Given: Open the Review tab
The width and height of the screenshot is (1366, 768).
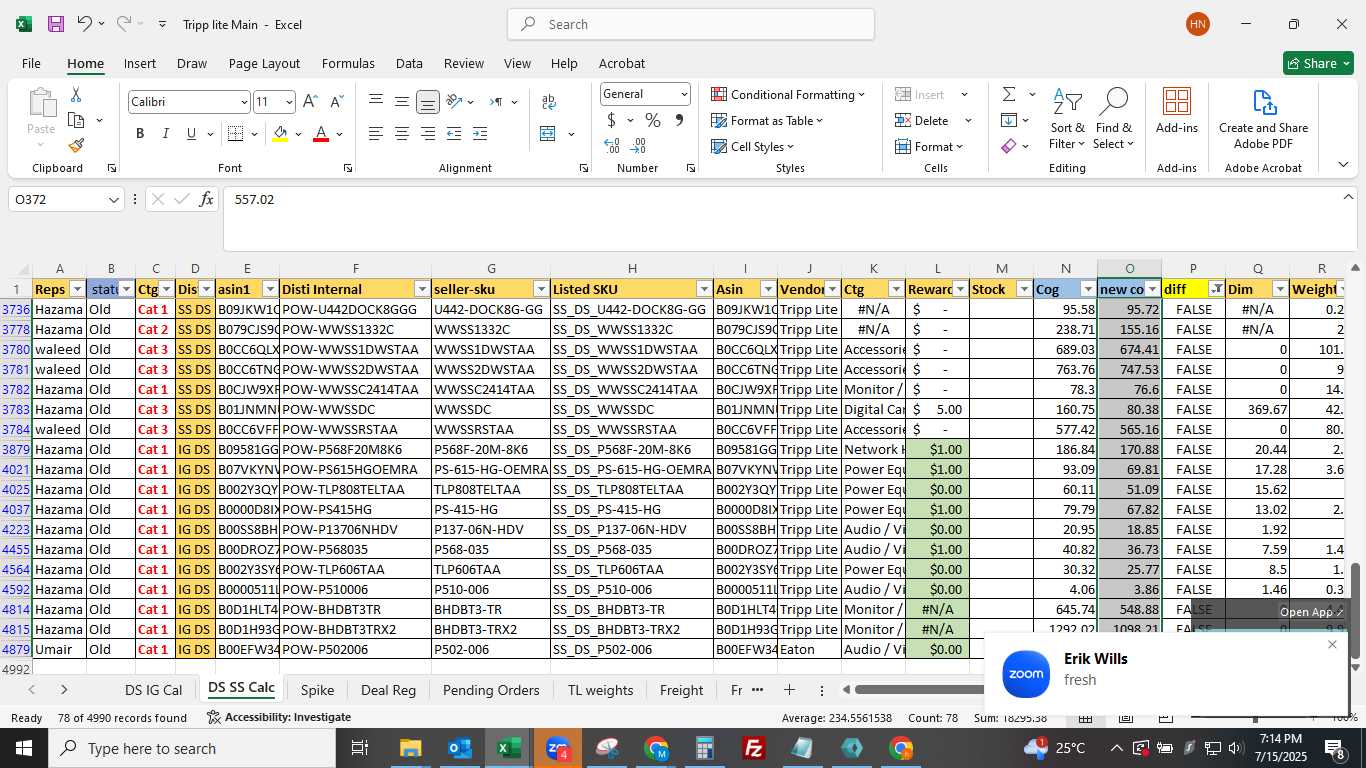Looking at the screenshot, I should (x=464, y=63).
